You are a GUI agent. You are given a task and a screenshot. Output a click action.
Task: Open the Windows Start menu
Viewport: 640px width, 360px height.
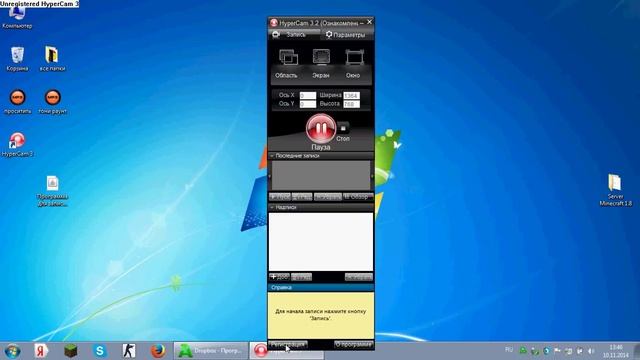[x=13, y=351]
